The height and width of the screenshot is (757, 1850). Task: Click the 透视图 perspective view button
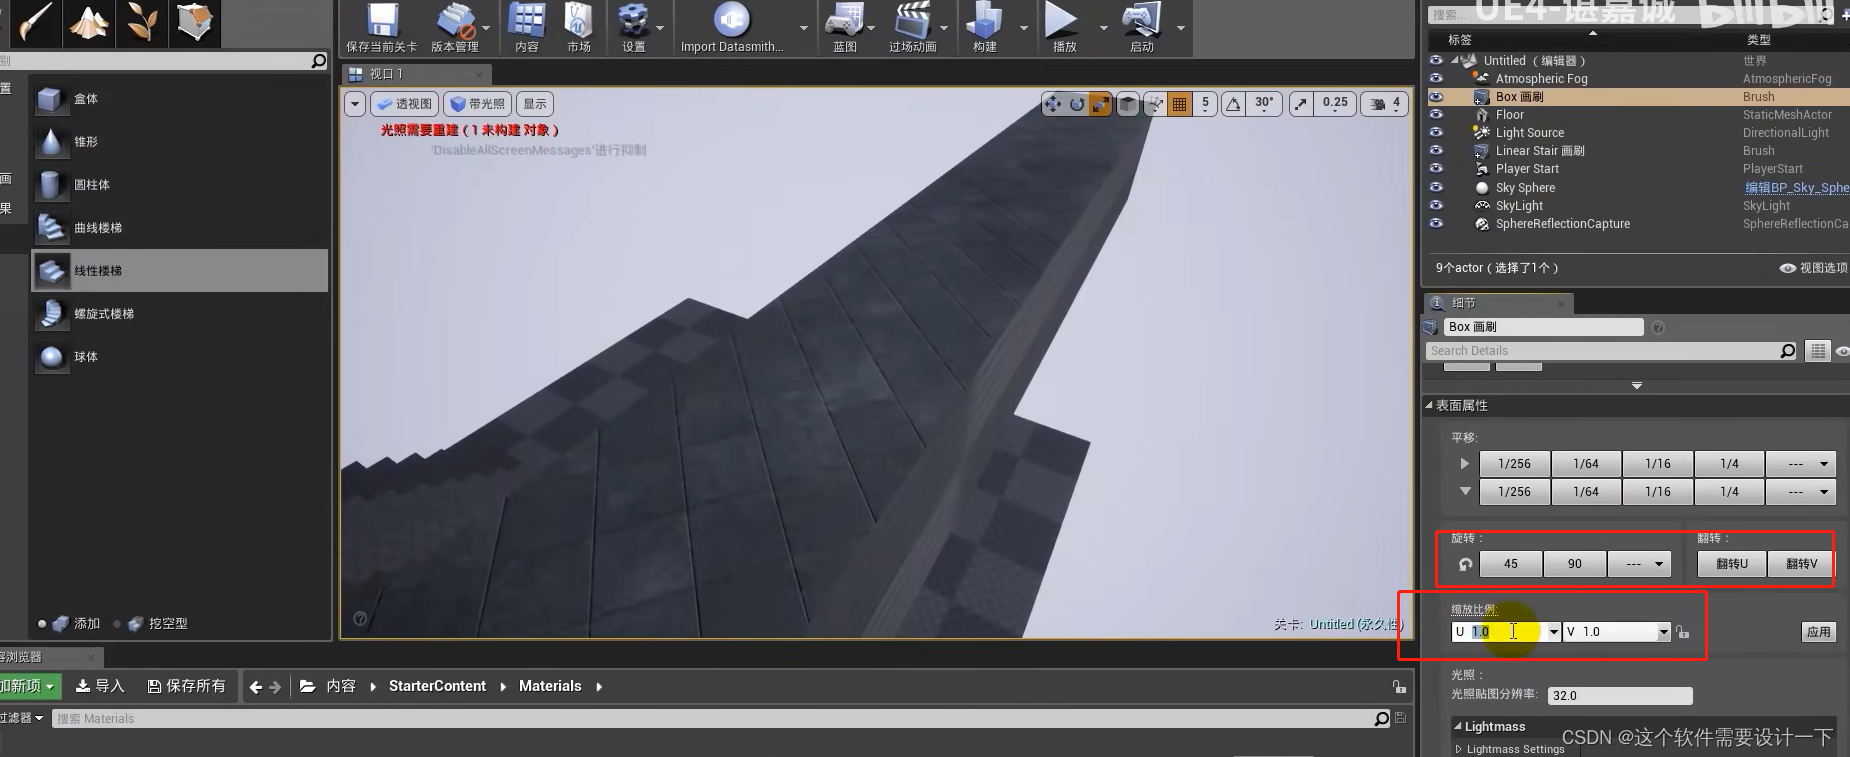coord(404,104)
